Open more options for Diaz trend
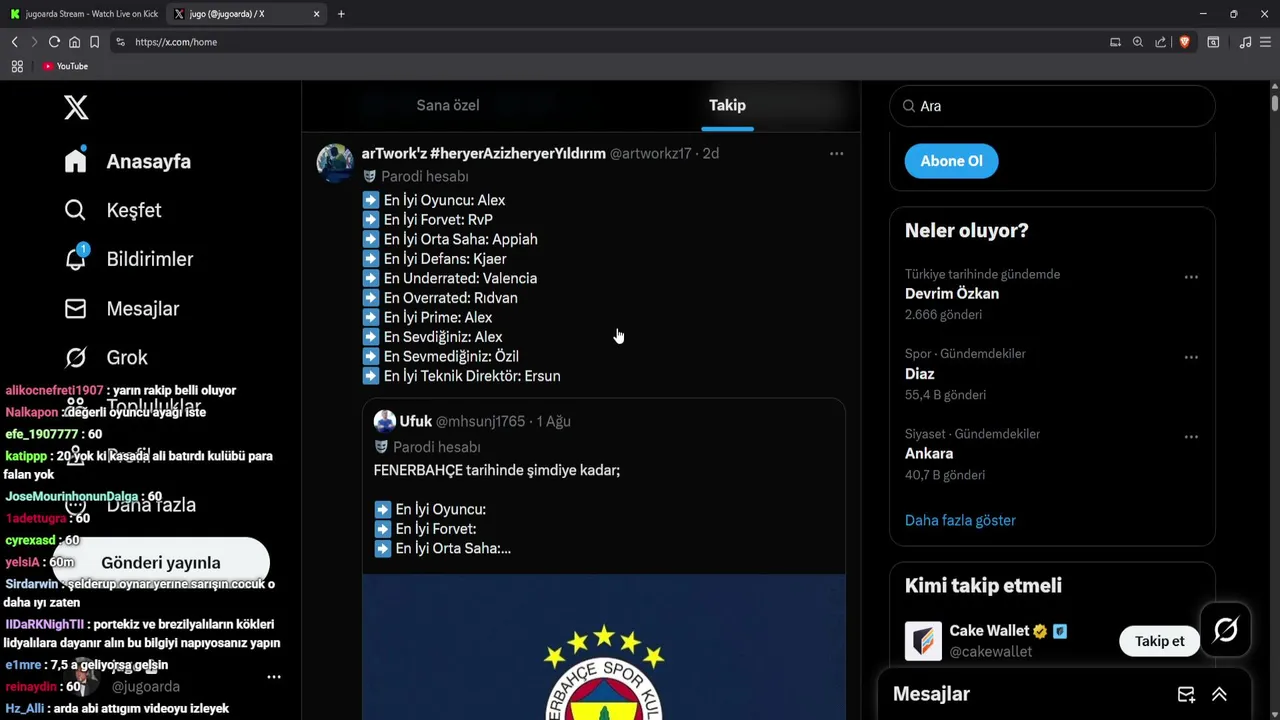This screenshot has height=720, width=1280. coord(1191,357)
